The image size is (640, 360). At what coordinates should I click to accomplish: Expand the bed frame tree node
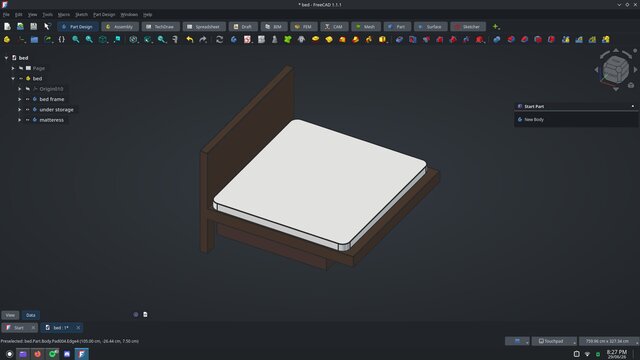[20, 99]
